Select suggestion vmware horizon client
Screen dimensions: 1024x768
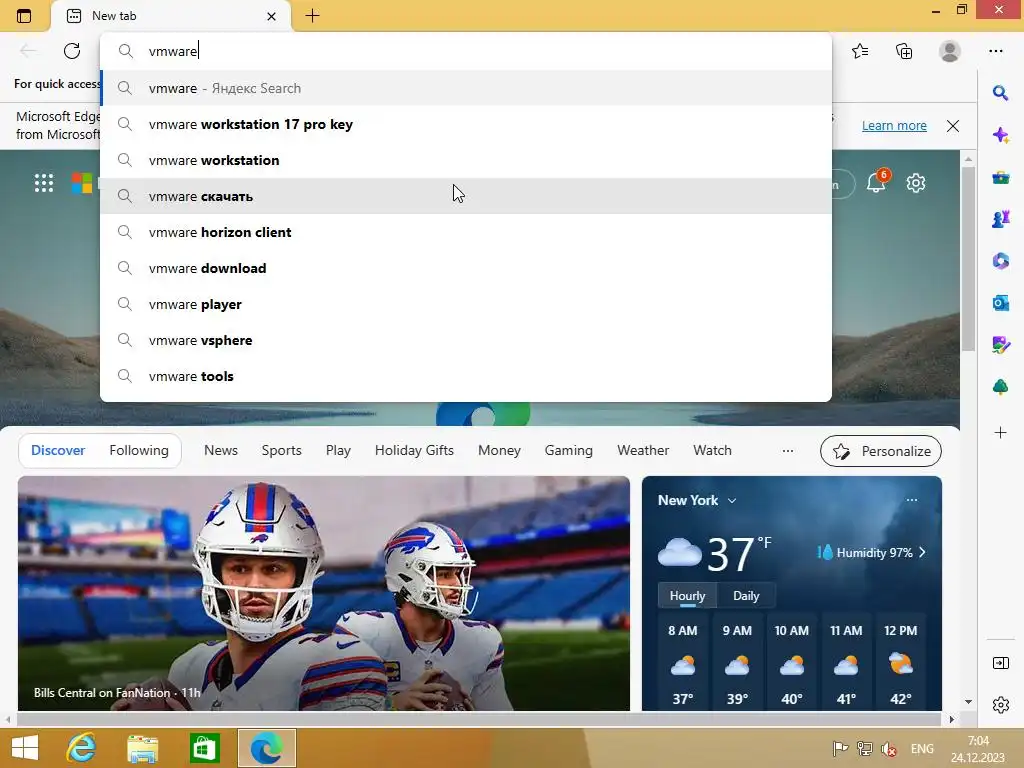(x=466, y=232)
